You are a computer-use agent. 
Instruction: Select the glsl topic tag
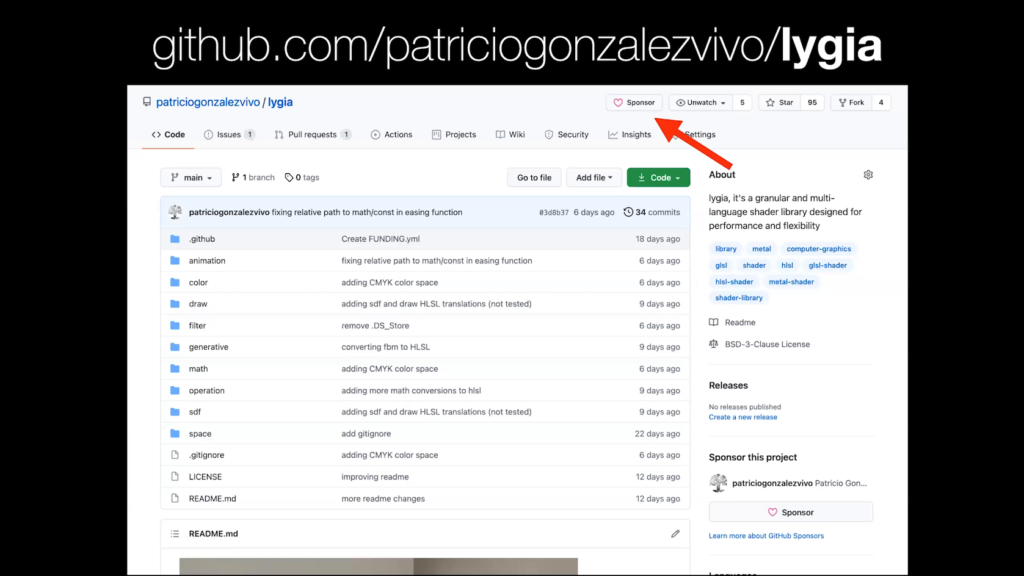click(721, 265)
